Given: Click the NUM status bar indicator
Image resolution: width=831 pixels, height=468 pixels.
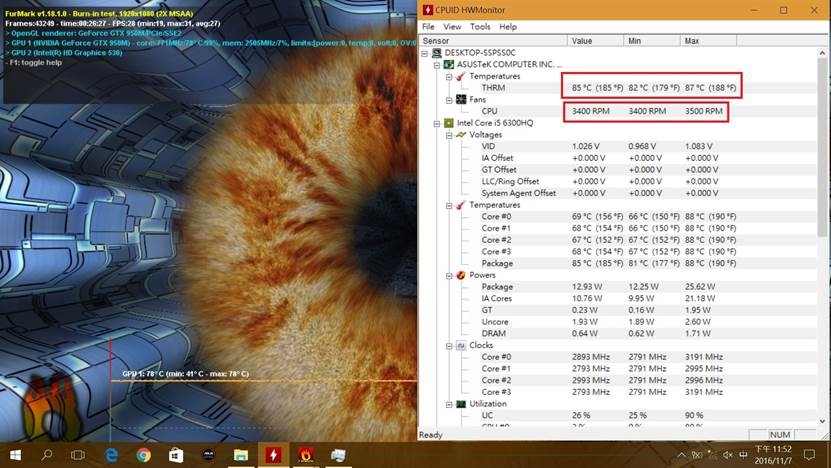Looking at the screenshot, I should [x=780, y=435].
